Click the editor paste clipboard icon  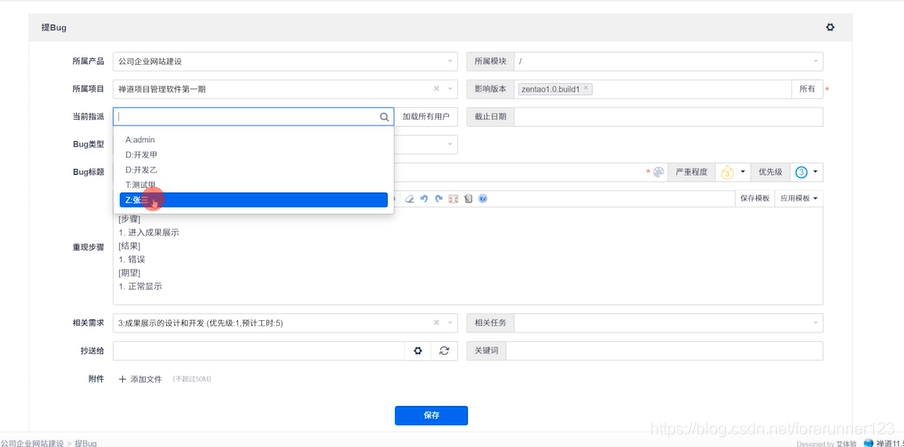click(468, 198)
